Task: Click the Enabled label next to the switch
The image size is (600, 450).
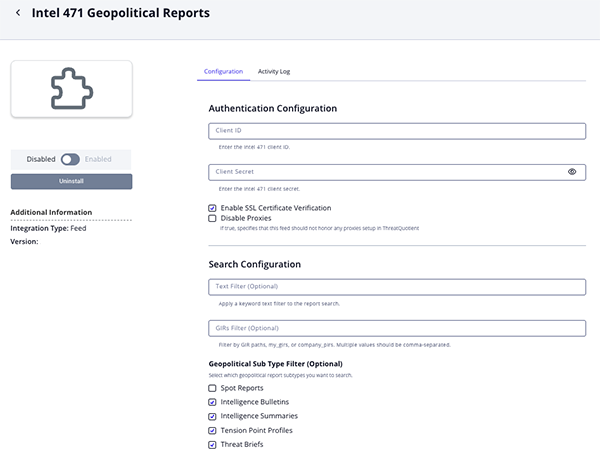Action: [98, 159]
